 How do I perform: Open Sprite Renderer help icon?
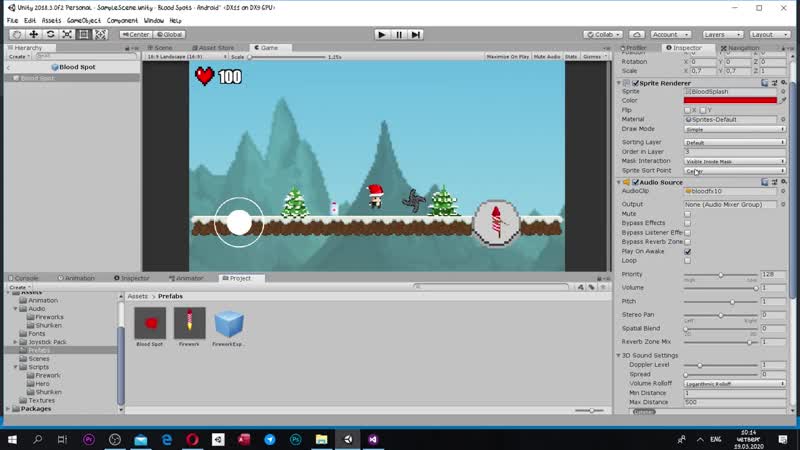coord(764,83)
